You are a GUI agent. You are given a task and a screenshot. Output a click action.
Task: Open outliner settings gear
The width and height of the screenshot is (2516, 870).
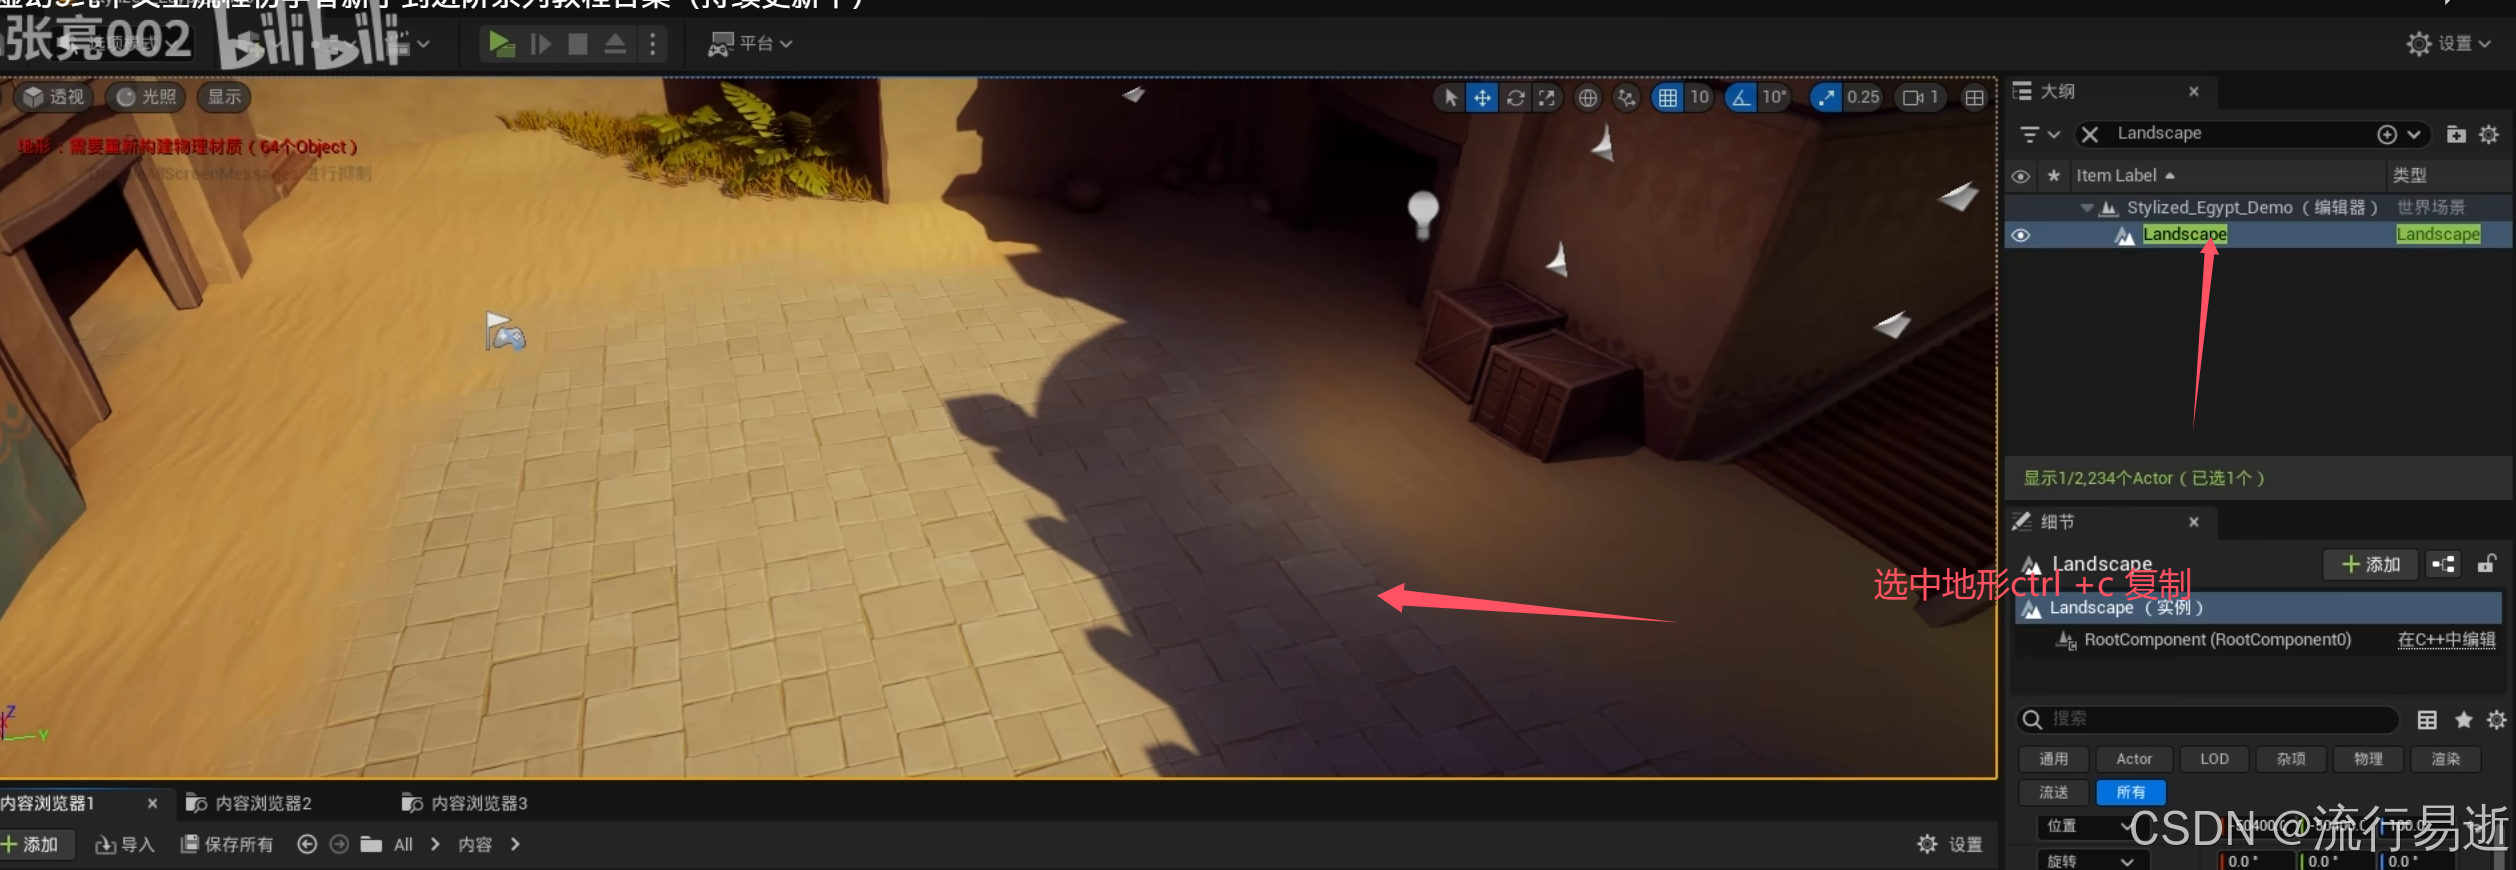pos(2489,134)
